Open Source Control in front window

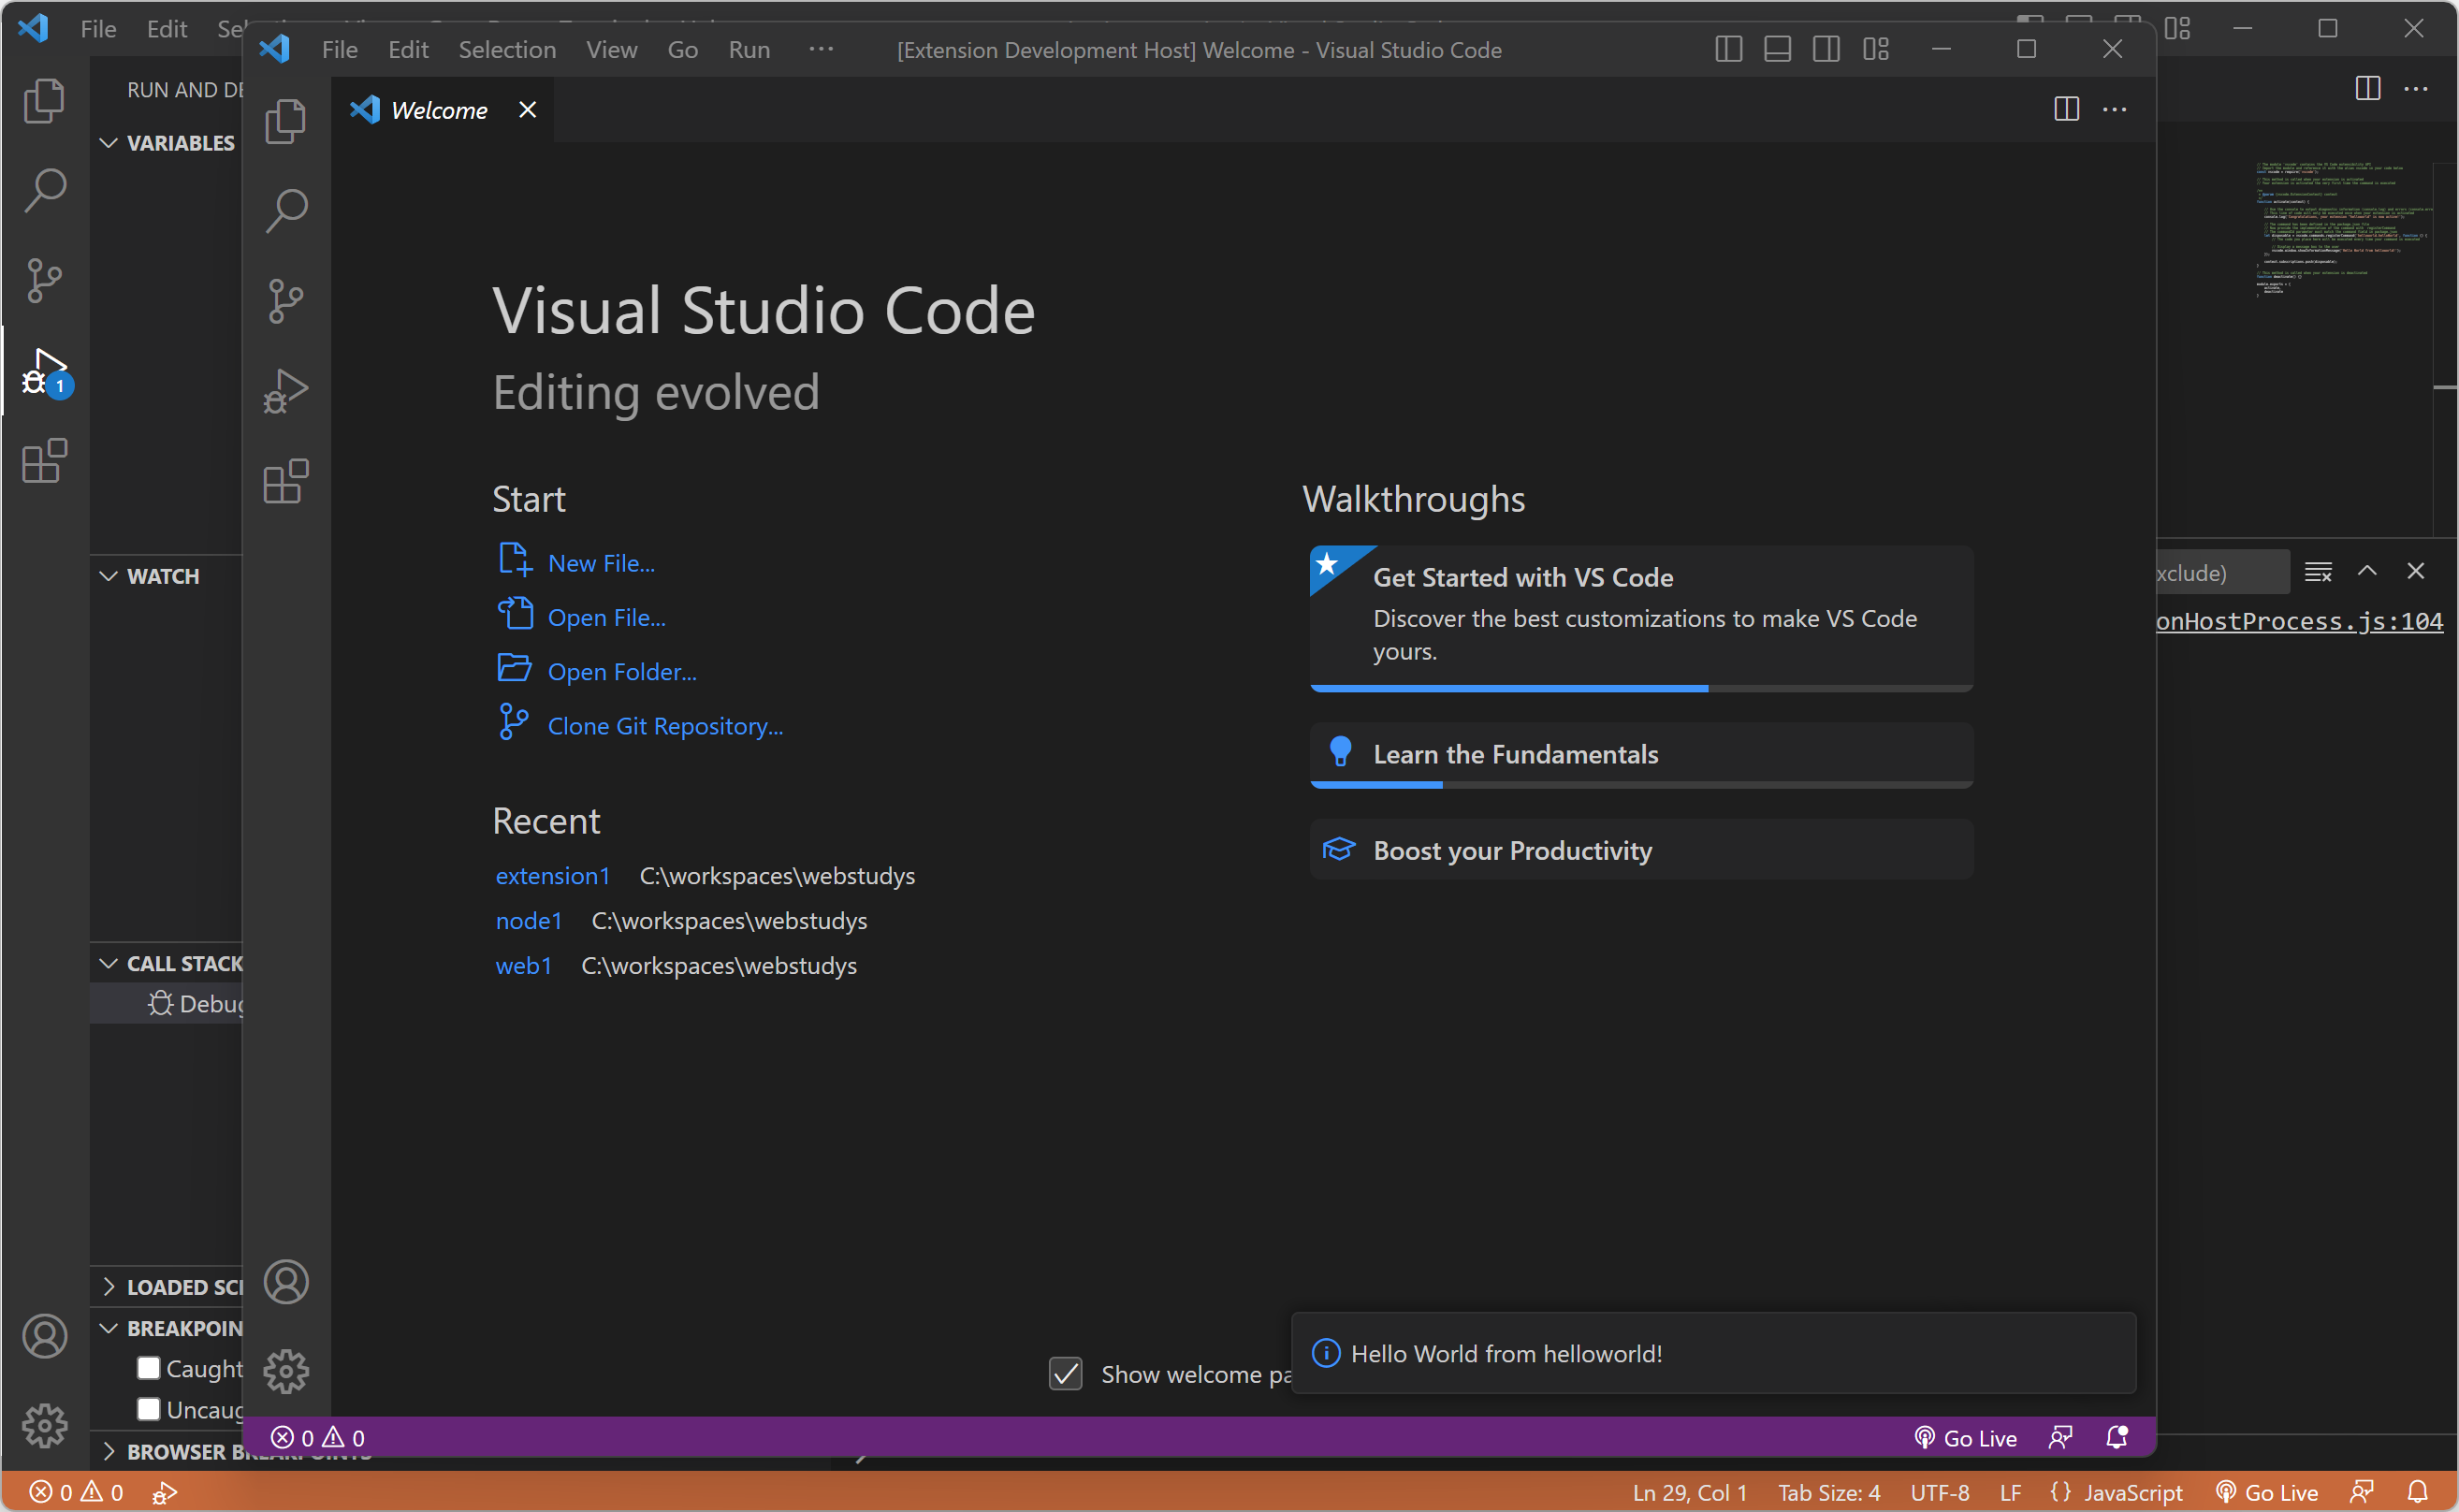pyautogui.click(x=286, y=300)
